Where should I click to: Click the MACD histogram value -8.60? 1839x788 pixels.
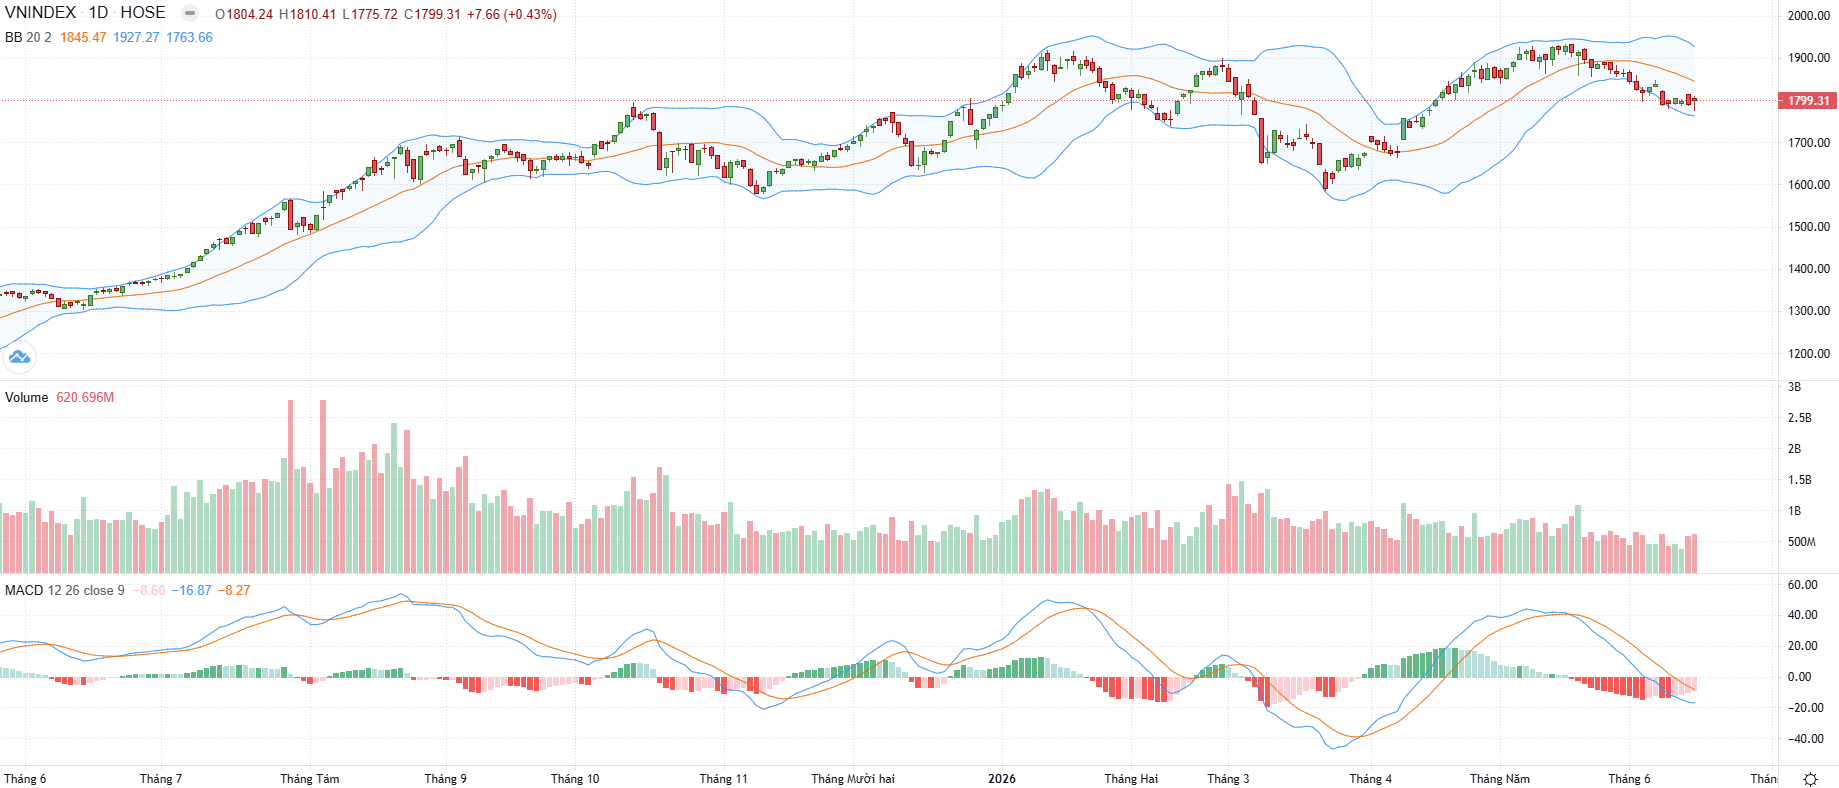click(150, 590)
